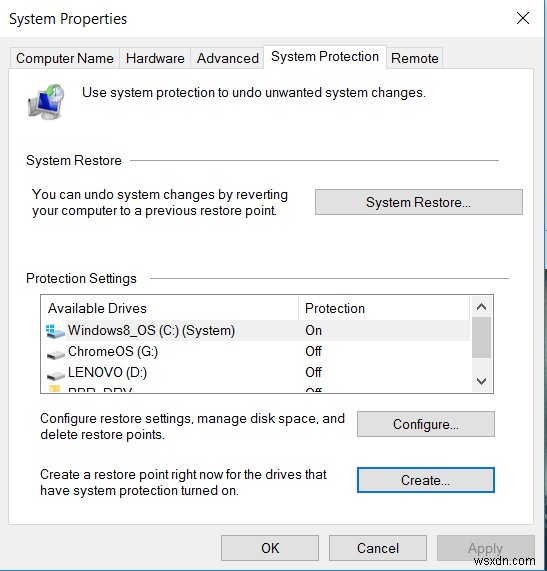This screenshot has width=547, height=571.
Task: Confirm the dialog with OK
Action: pos(270,548)
